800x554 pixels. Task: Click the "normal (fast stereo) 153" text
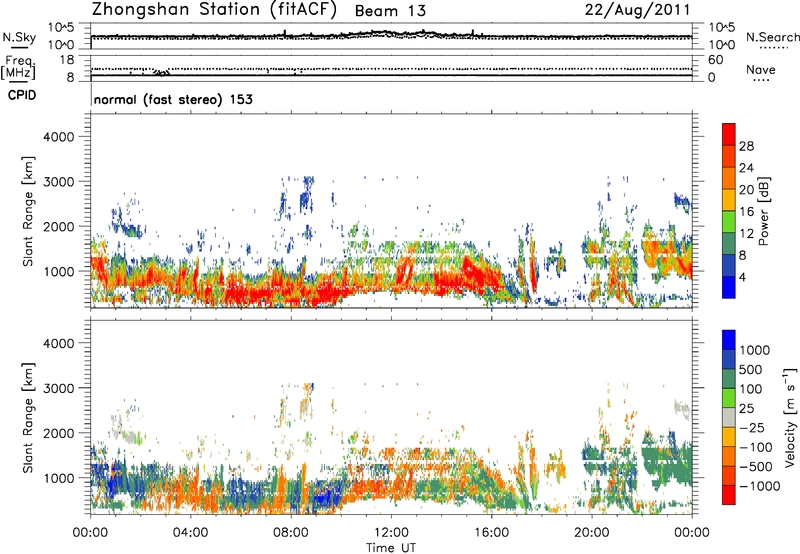(173, 99)
